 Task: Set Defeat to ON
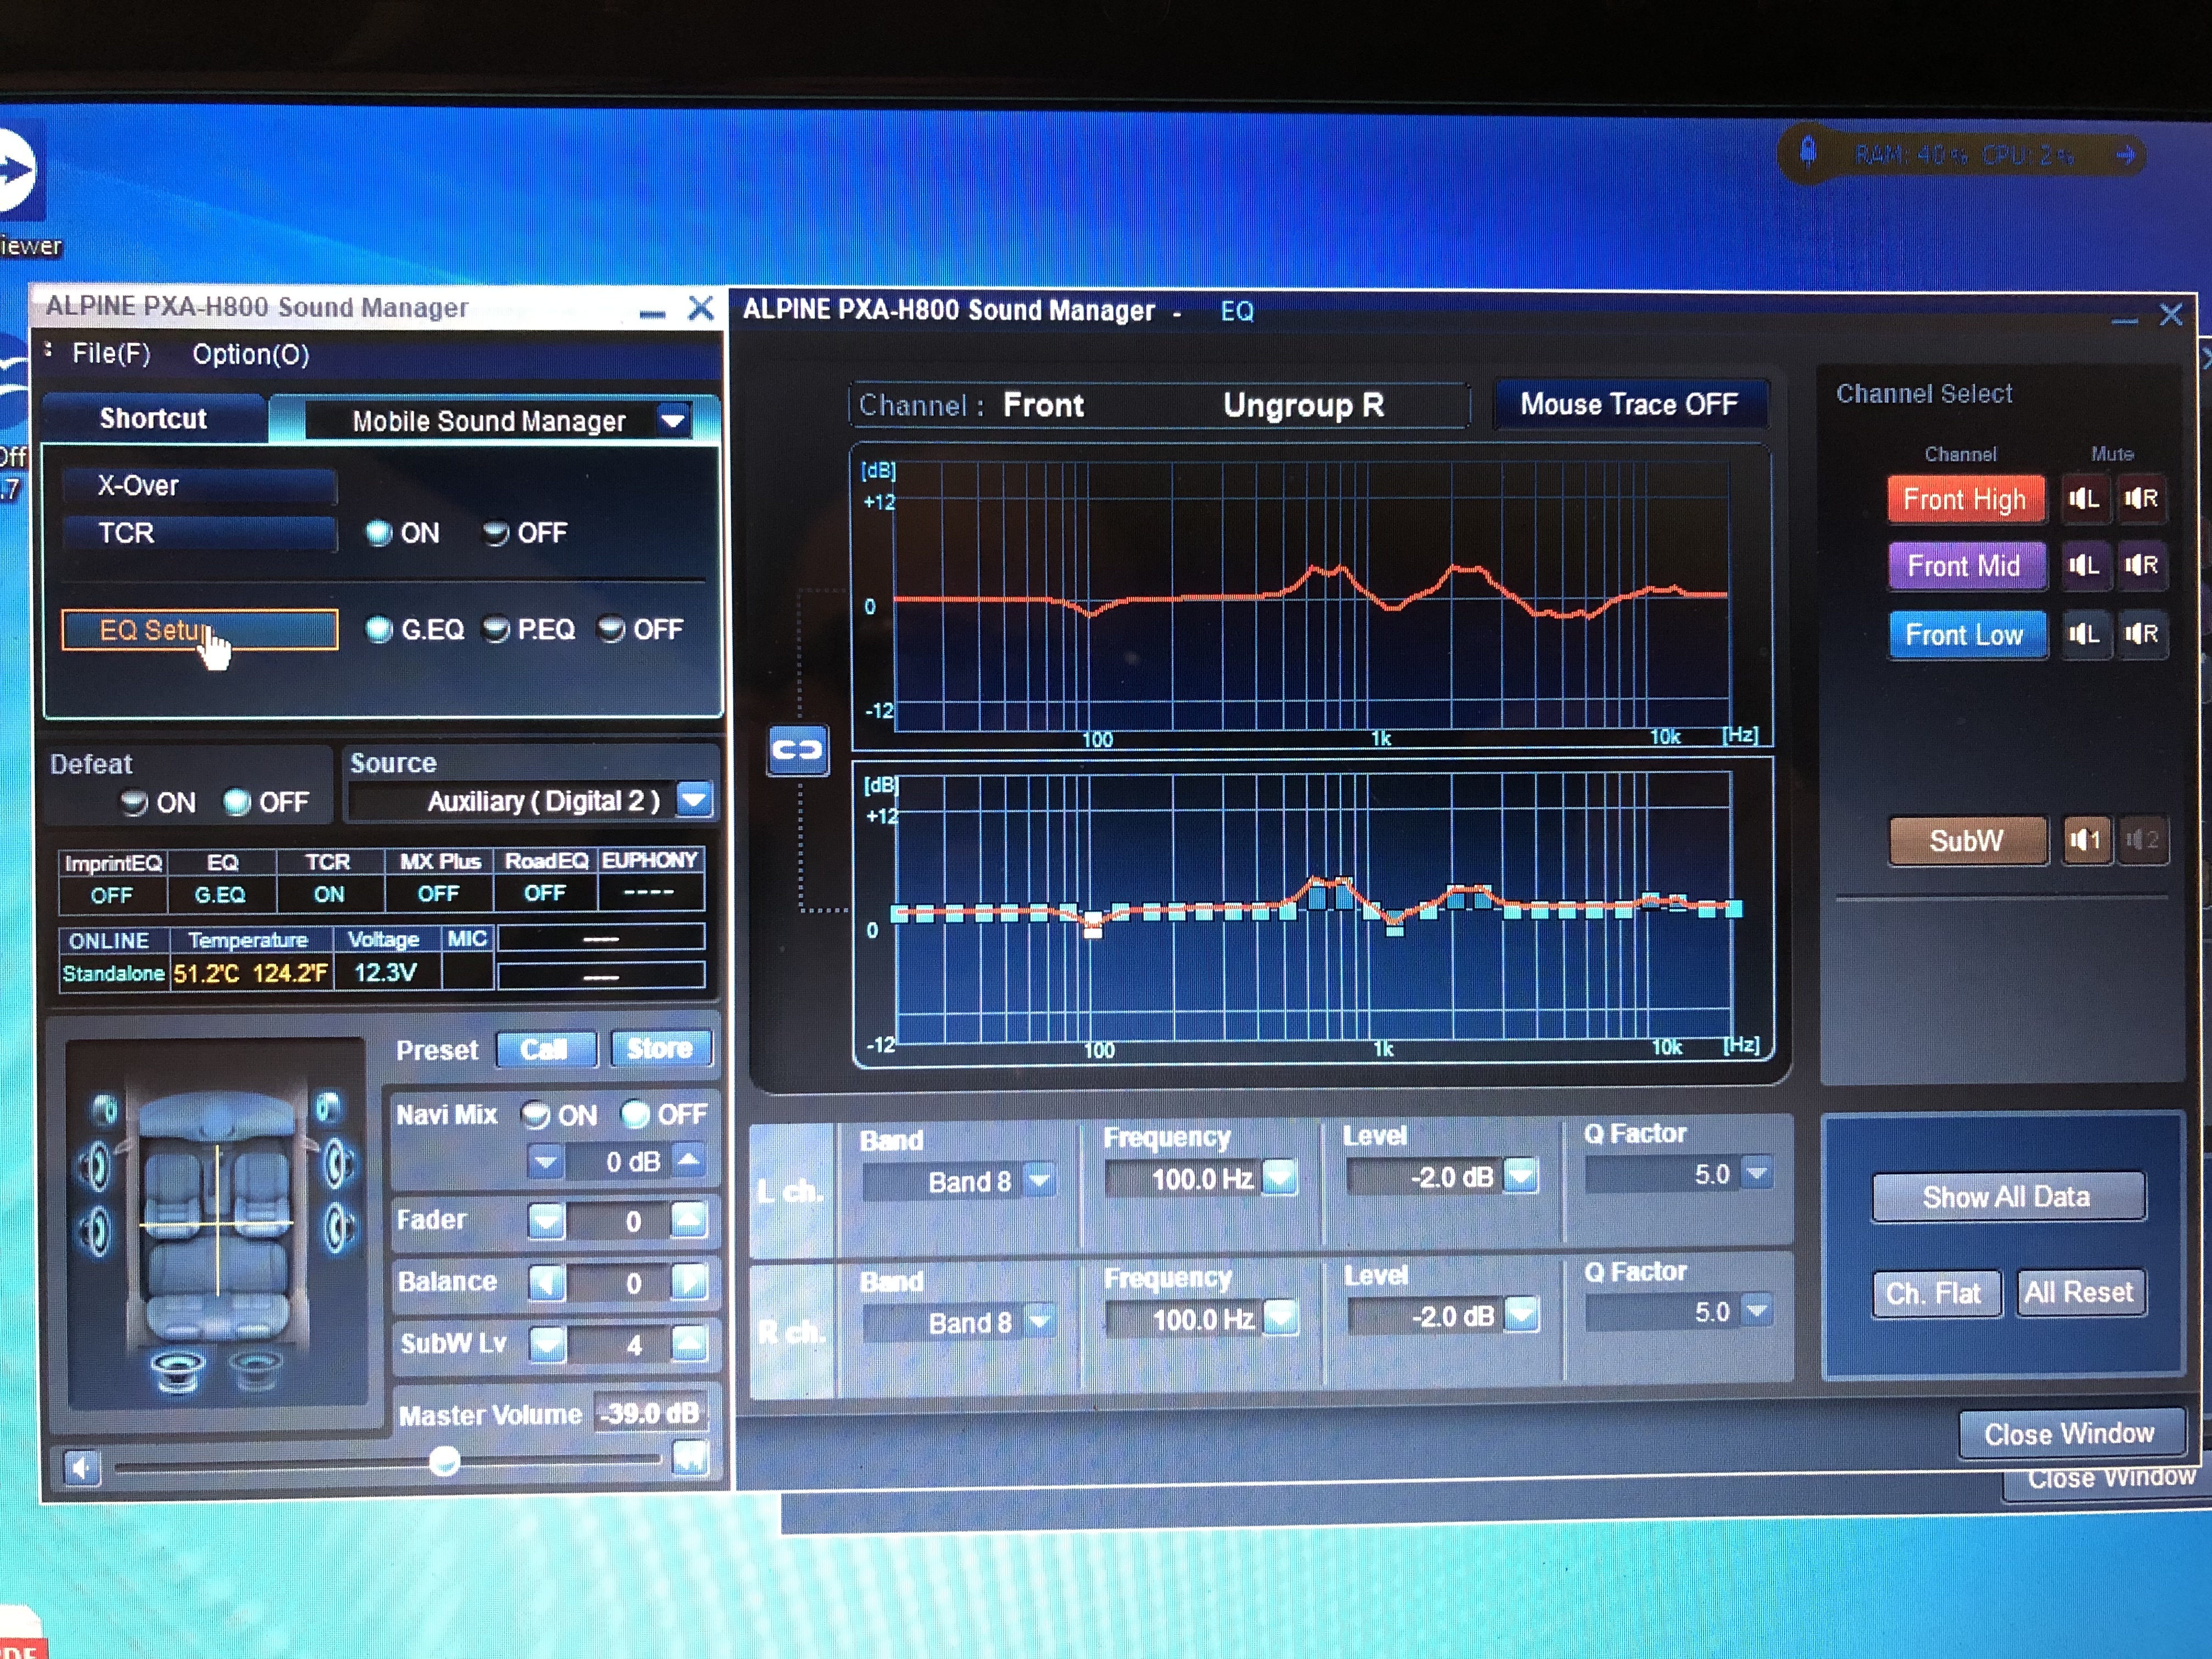click(x=134, y=803)
